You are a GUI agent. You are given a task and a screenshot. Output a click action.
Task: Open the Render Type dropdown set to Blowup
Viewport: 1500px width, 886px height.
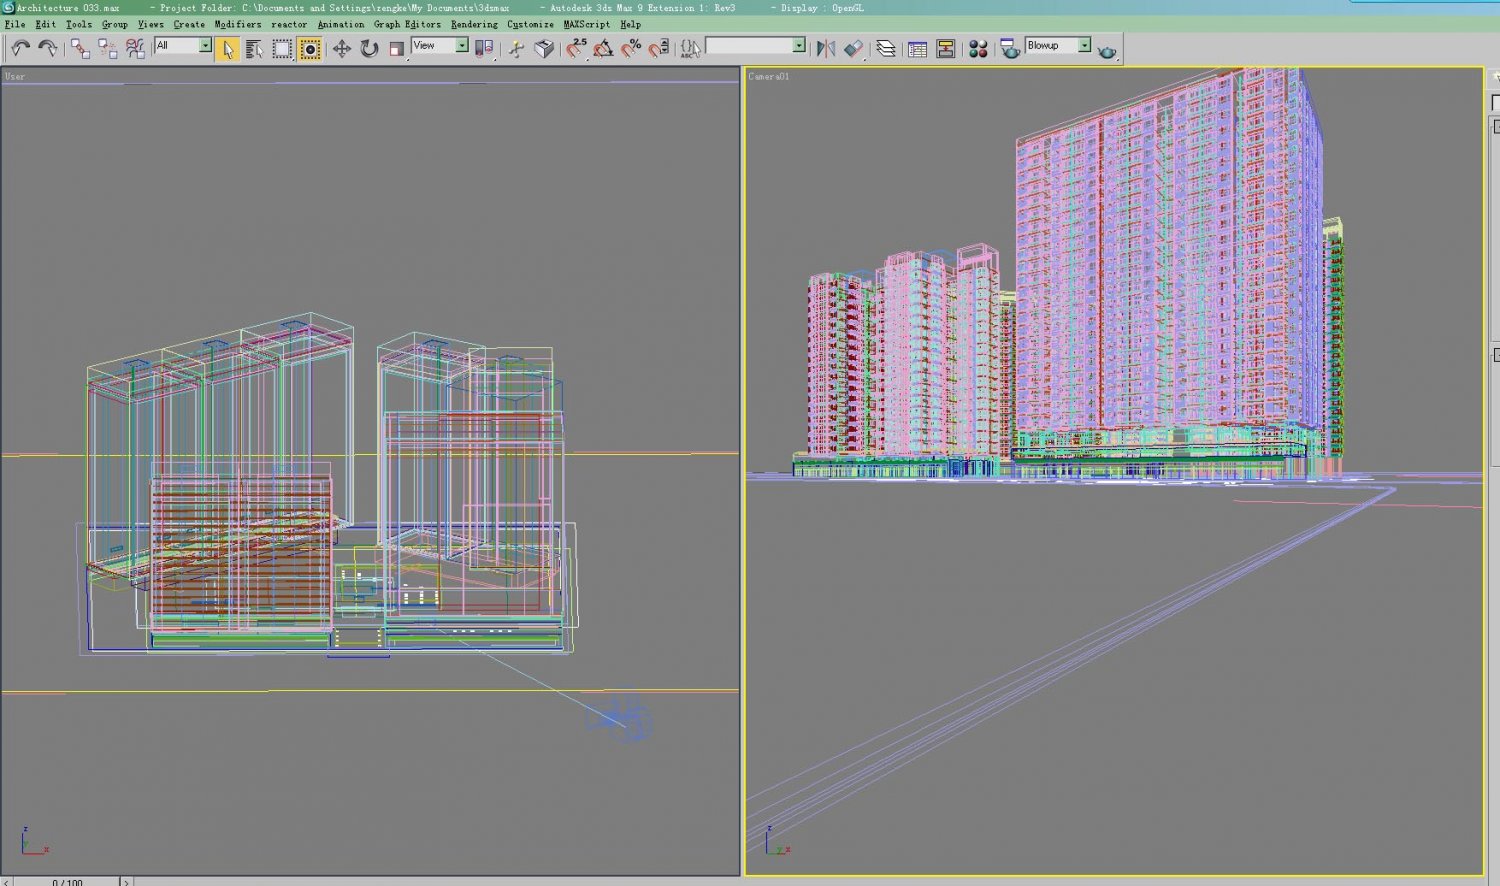[x=1084, y=45]
